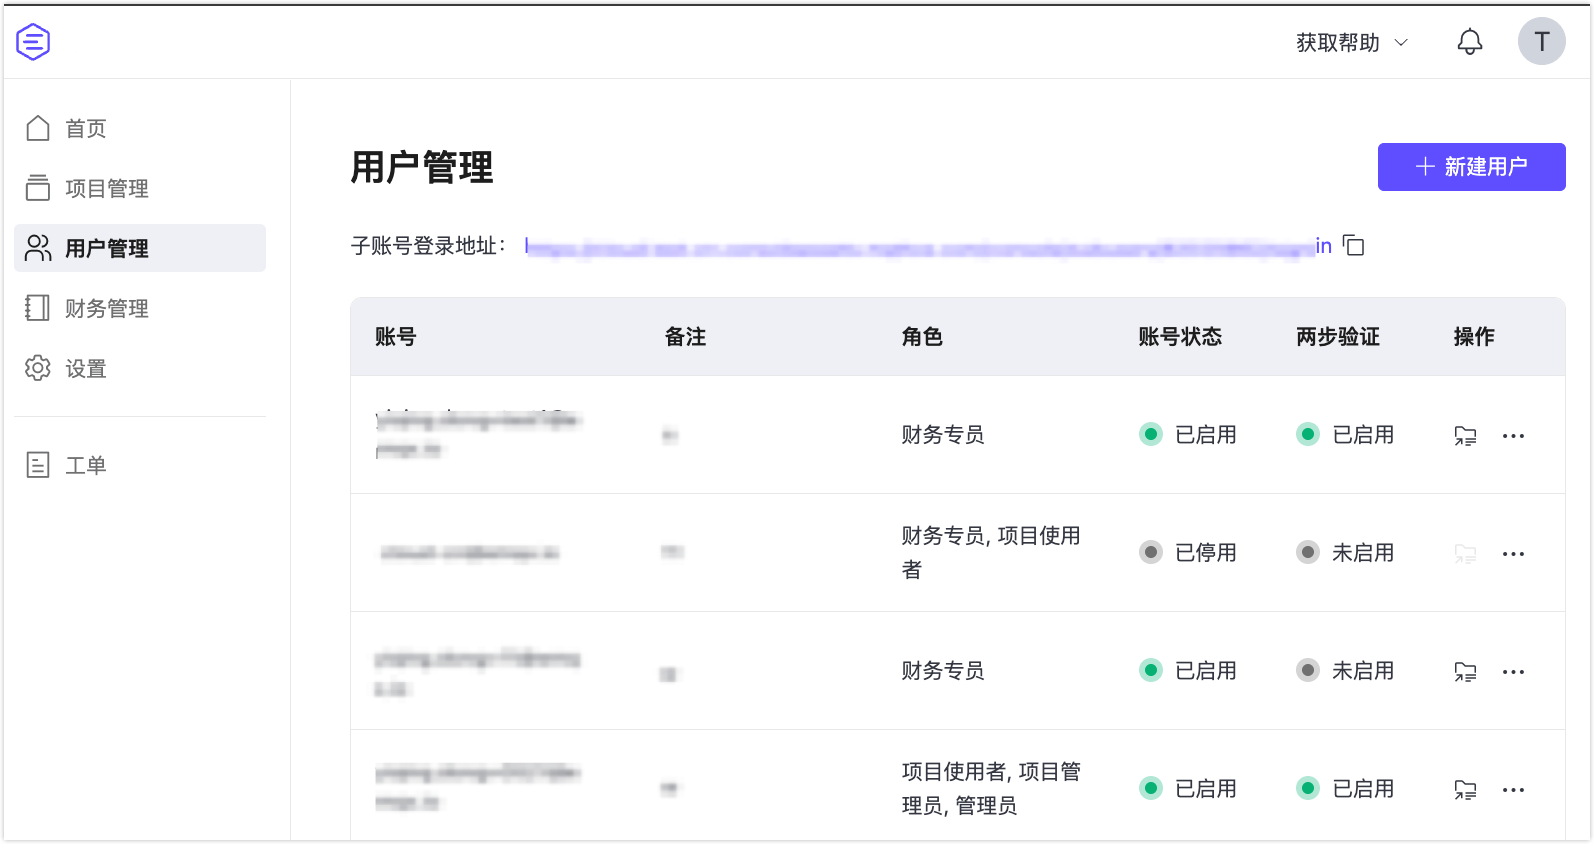
Task: Go to 首页 in sidebar
Action: point(86,128)
